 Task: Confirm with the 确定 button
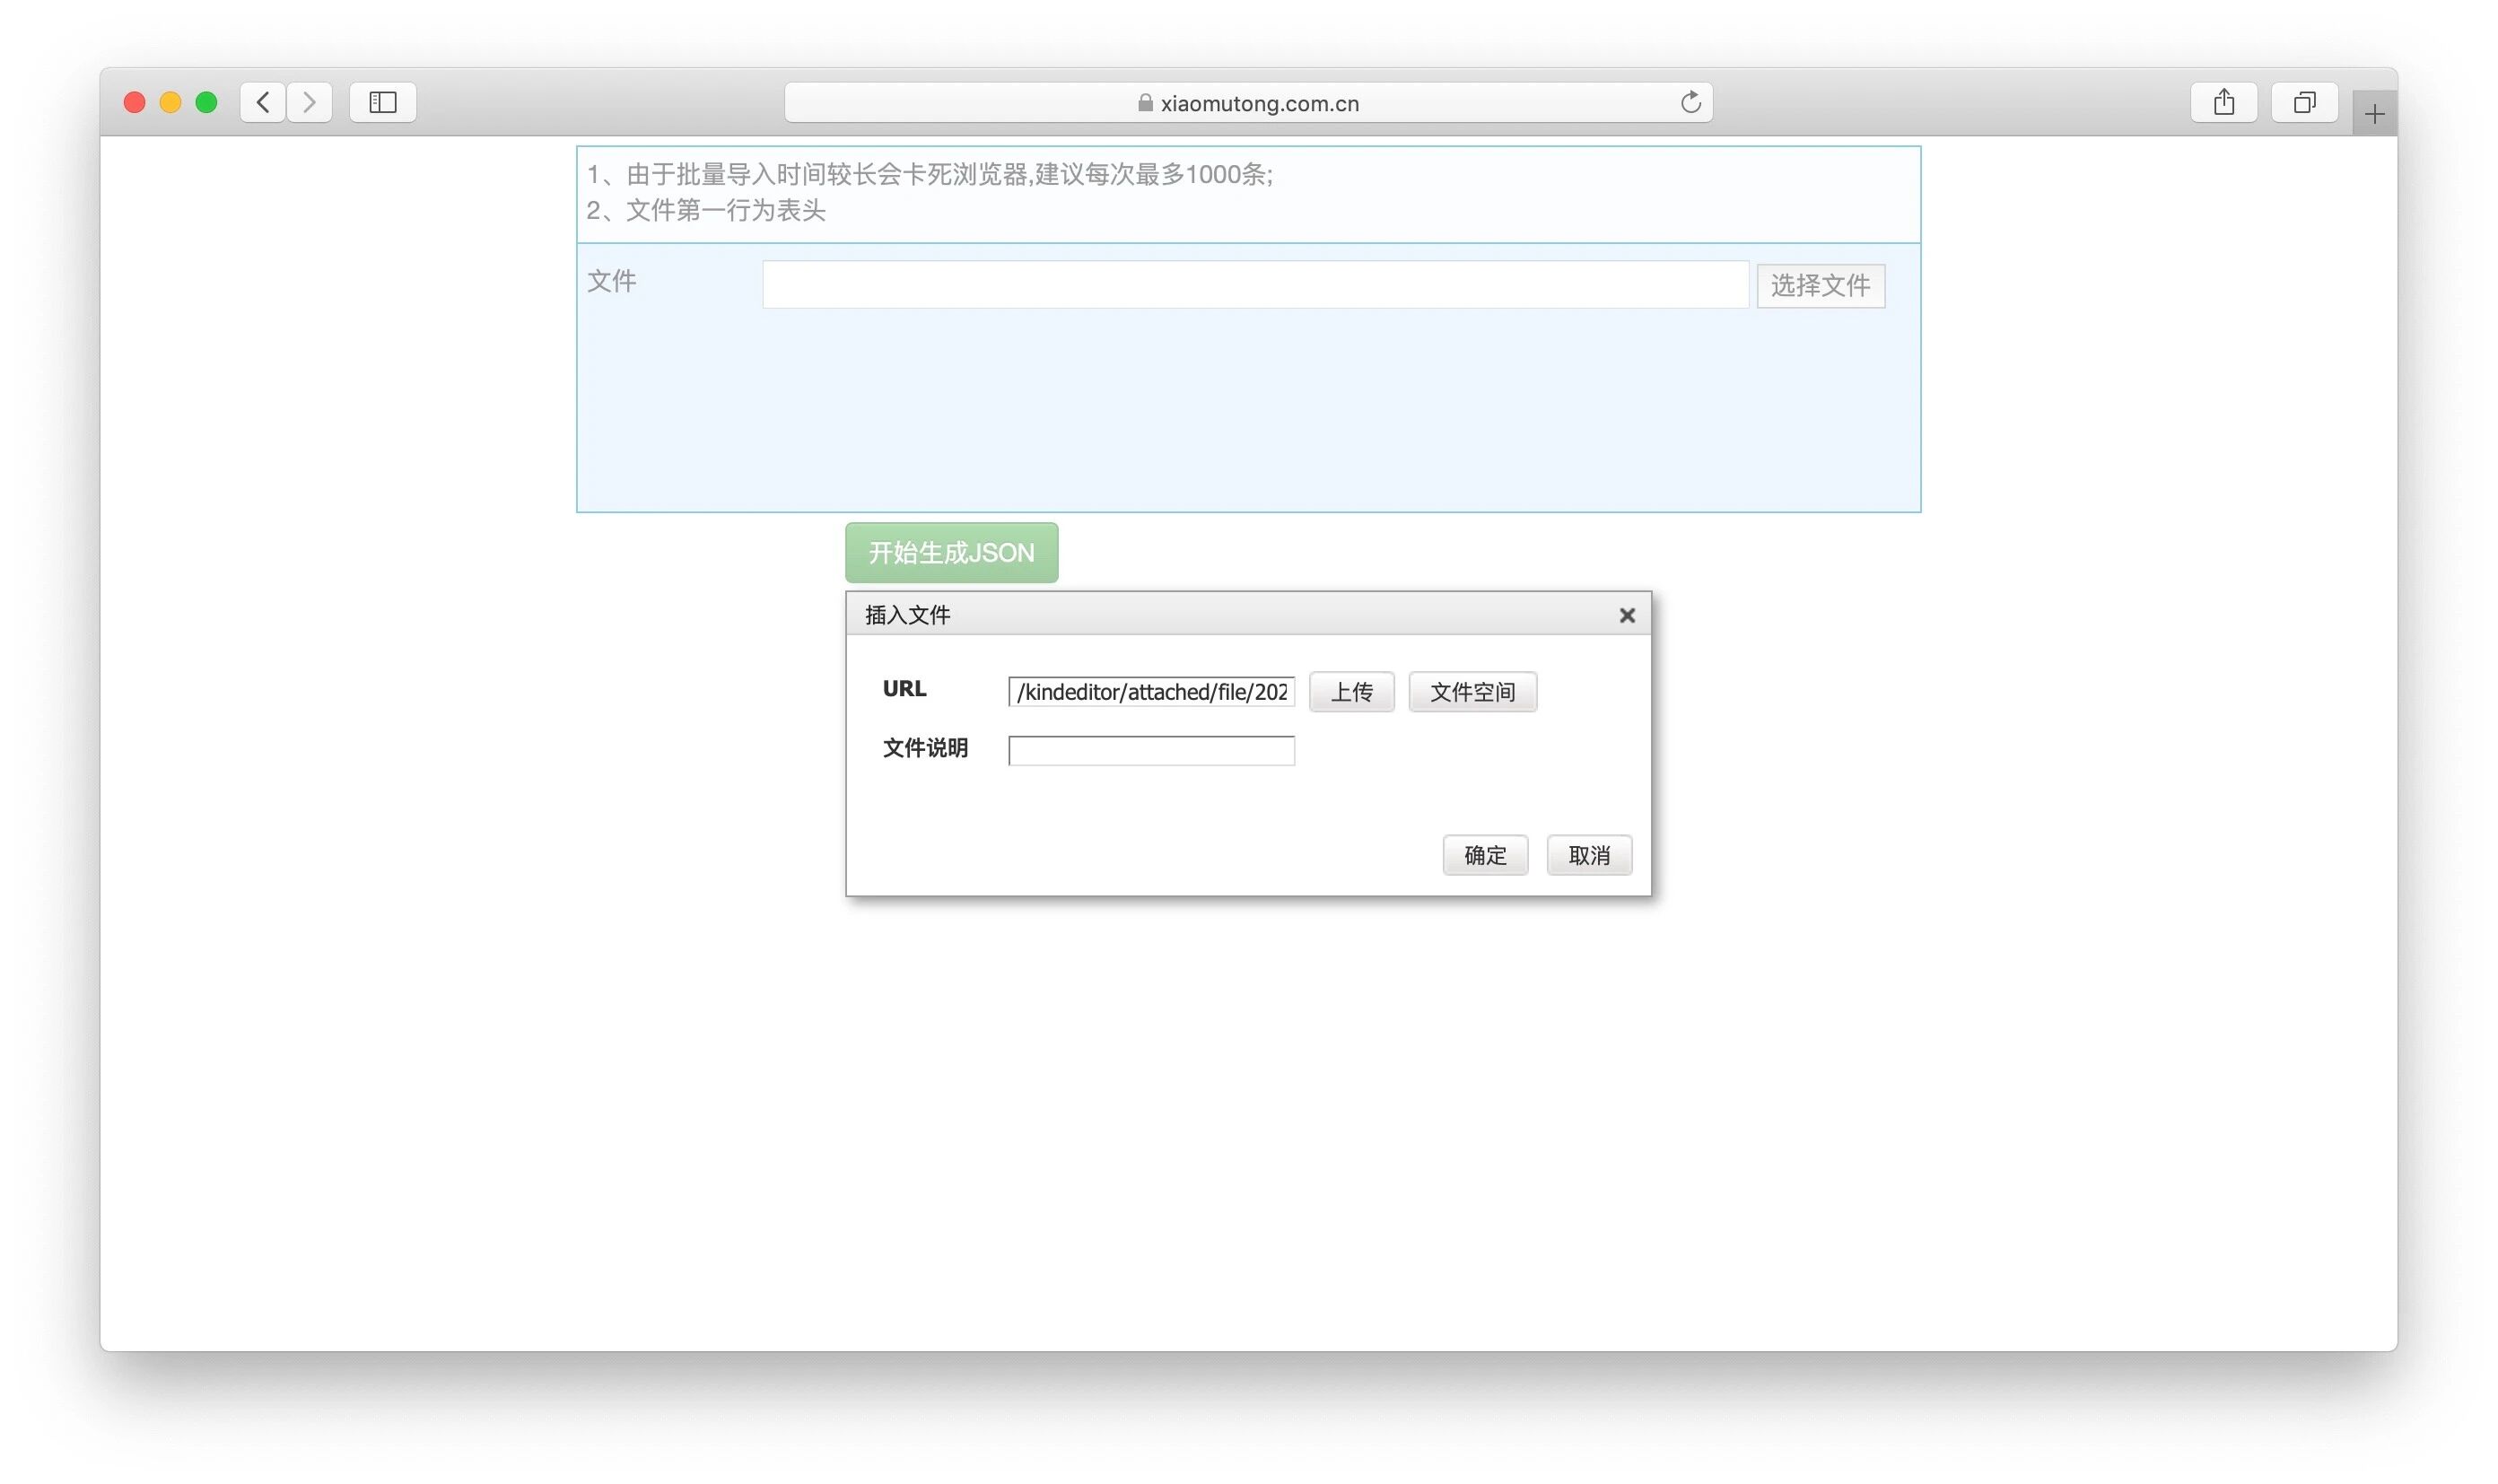coord(1484,855)
